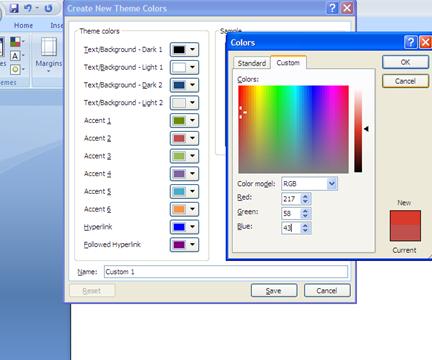Switch to the Standard tab

(252, 63)
